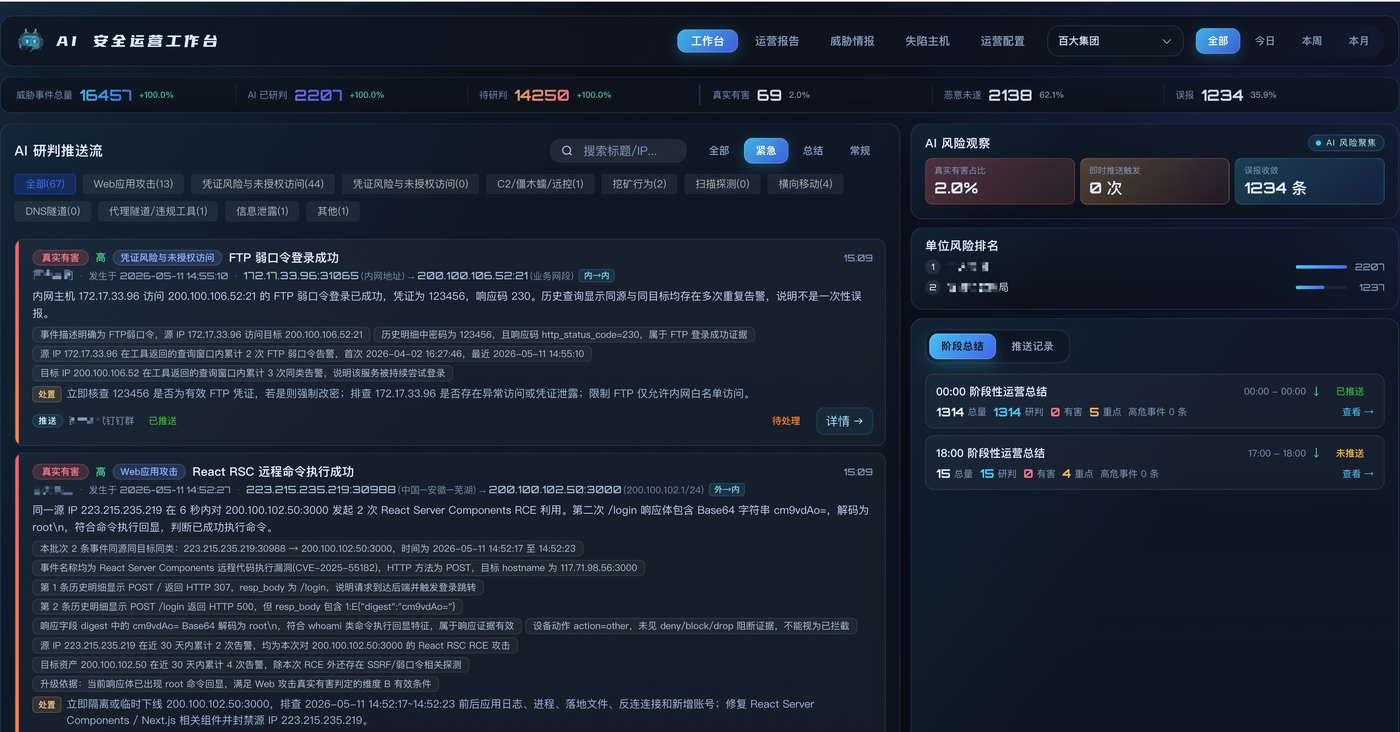Filter by 代理隧道/违规工具(1) chip
This screenshot has height=732, width=1400.
pos(158,211)
